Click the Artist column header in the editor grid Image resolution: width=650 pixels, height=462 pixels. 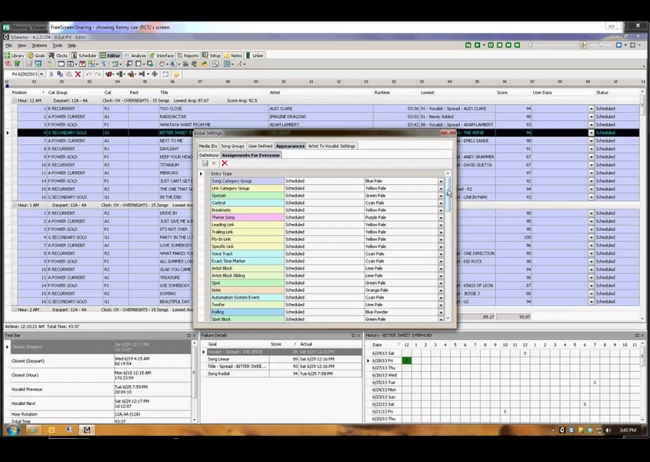[x=275, y=92]
